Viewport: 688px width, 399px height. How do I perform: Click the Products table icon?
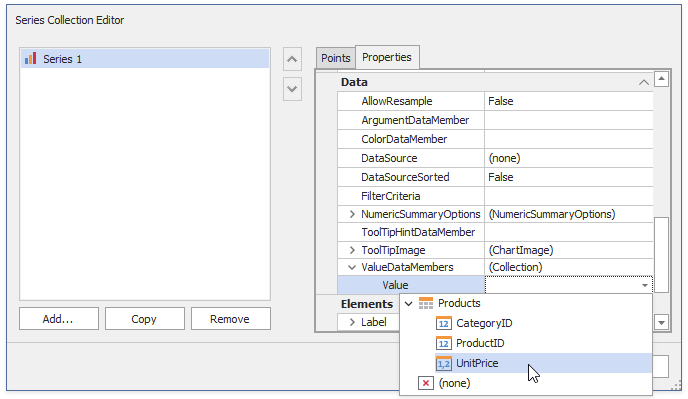426,303
